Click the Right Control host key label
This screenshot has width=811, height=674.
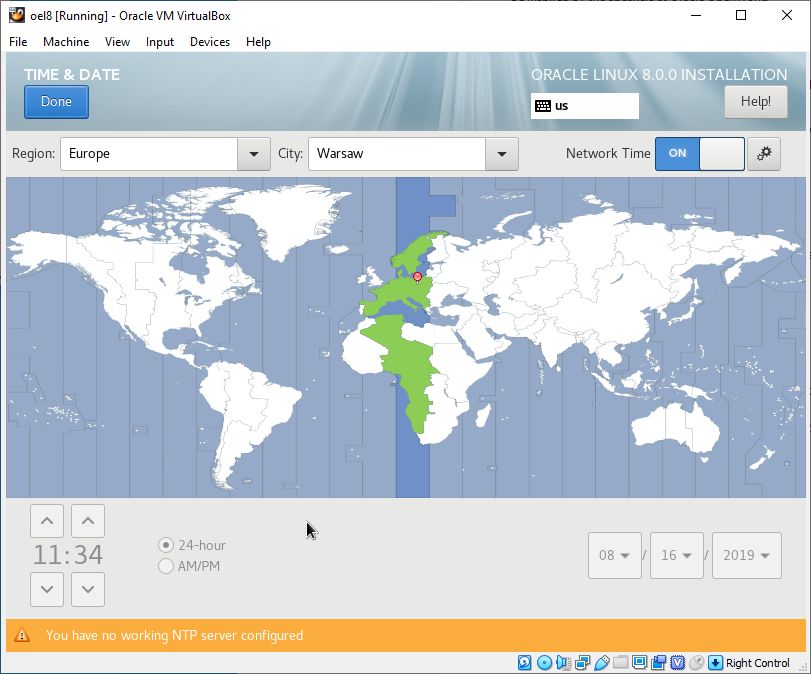click(x=757, y=663)
